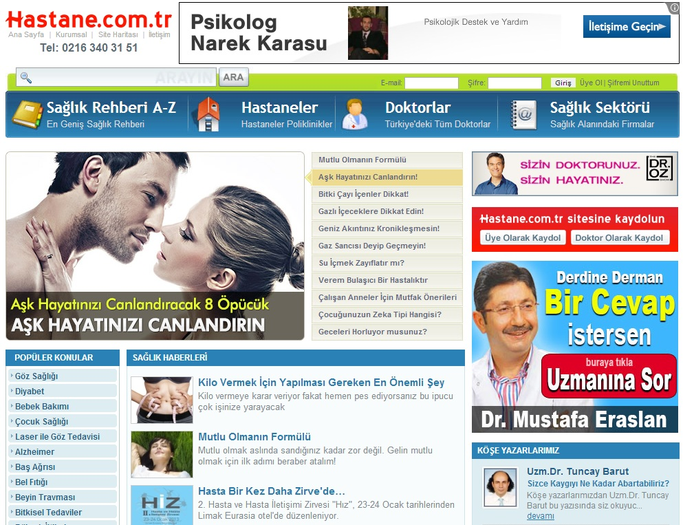Click the red house Hastaneler icon
The height and width of the screenshot is (525, 683).
click(208, 114)
